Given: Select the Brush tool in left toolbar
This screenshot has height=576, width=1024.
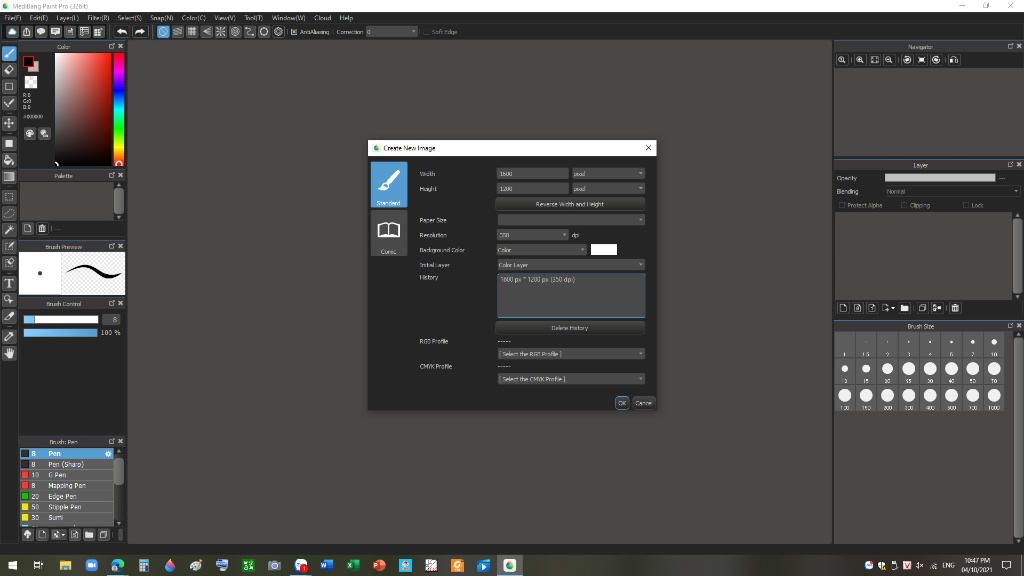Looking at the screenshot, I should coord(9,54).
